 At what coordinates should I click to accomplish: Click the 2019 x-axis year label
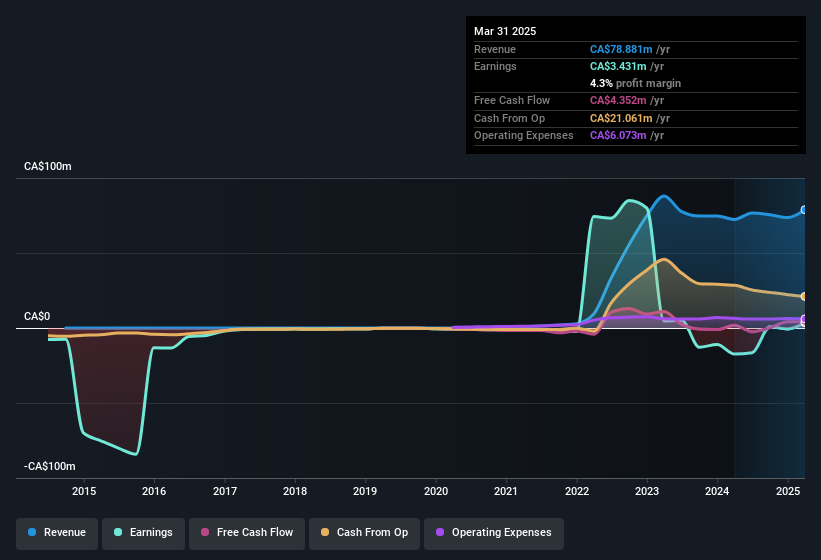tap(365, 491)
